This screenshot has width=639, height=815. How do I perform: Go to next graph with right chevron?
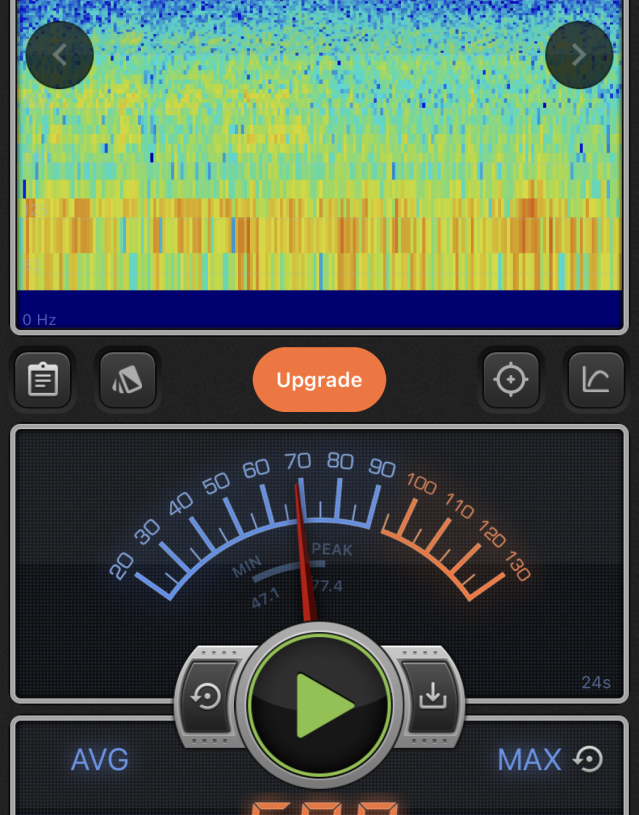(579, 55)
